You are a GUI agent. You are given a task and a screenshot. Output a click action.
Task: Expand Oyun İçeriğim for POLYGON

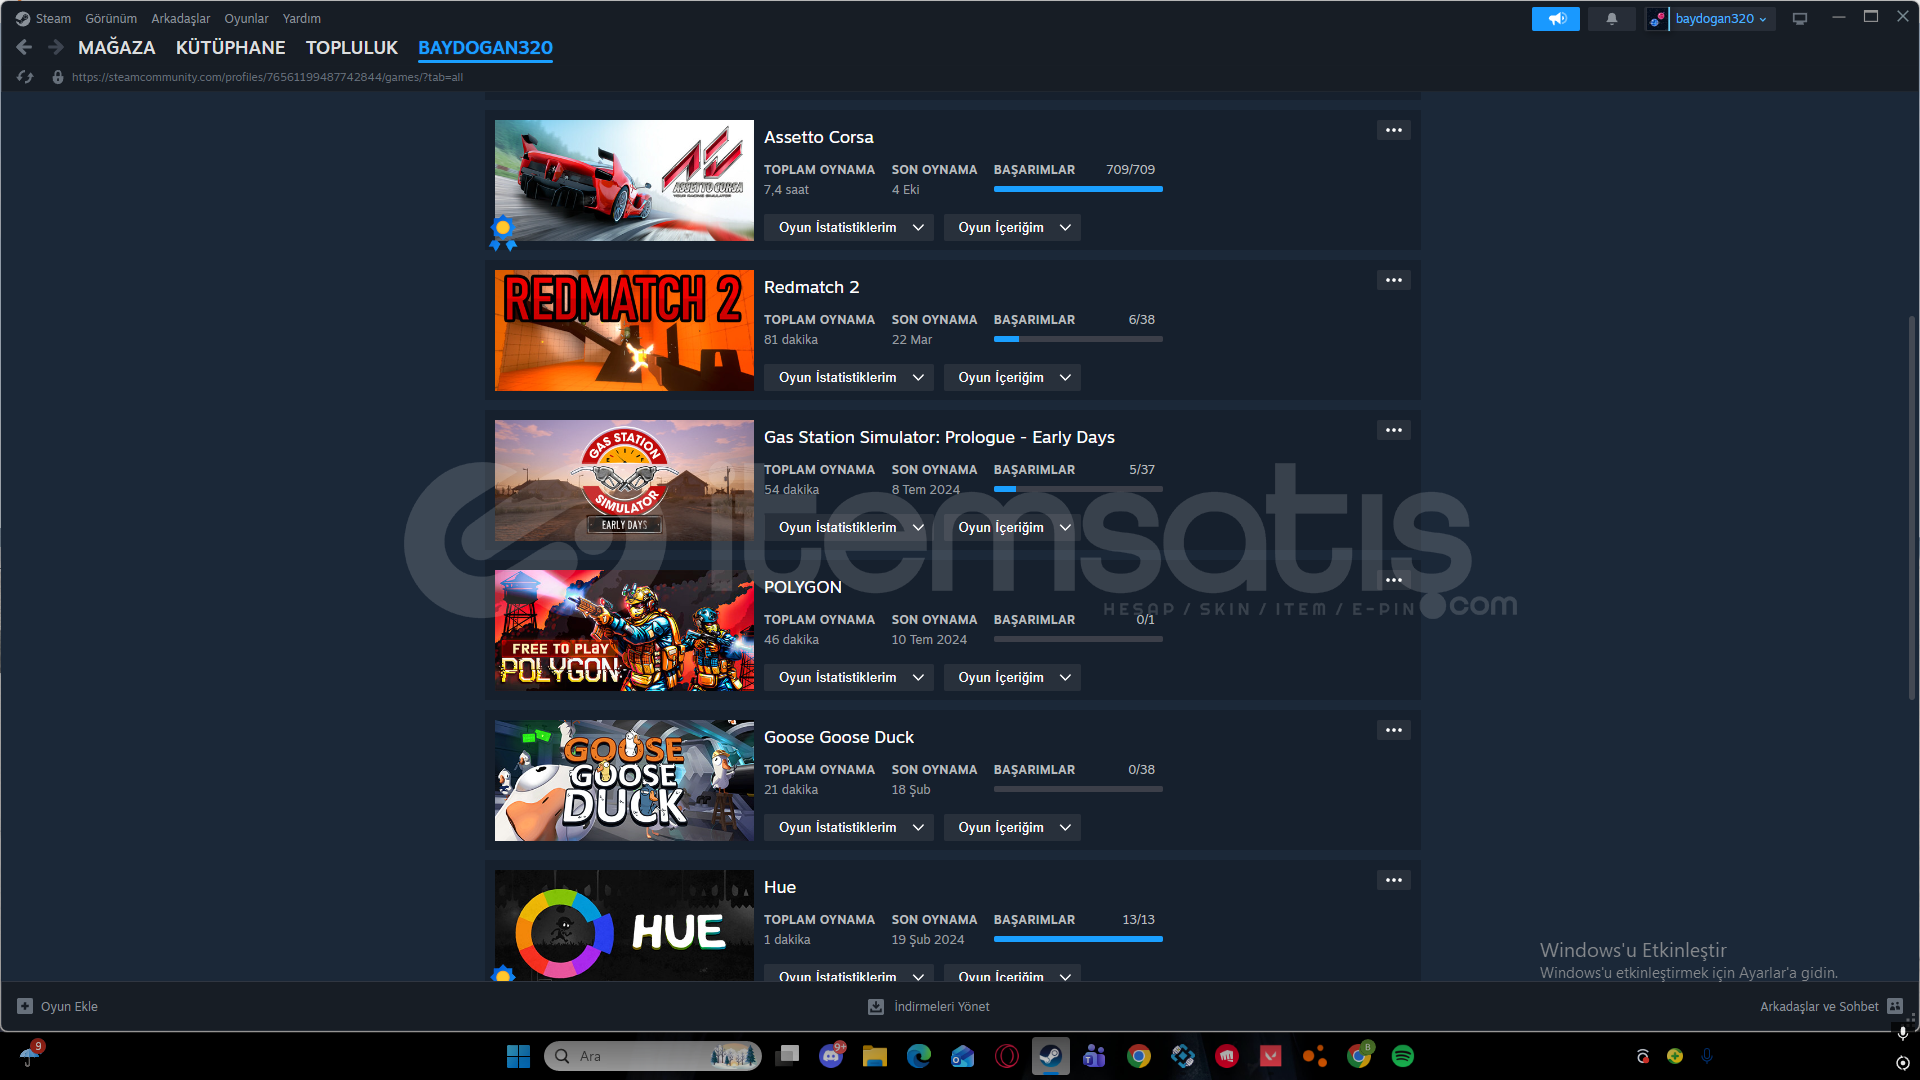click(x=1012, y=678)
